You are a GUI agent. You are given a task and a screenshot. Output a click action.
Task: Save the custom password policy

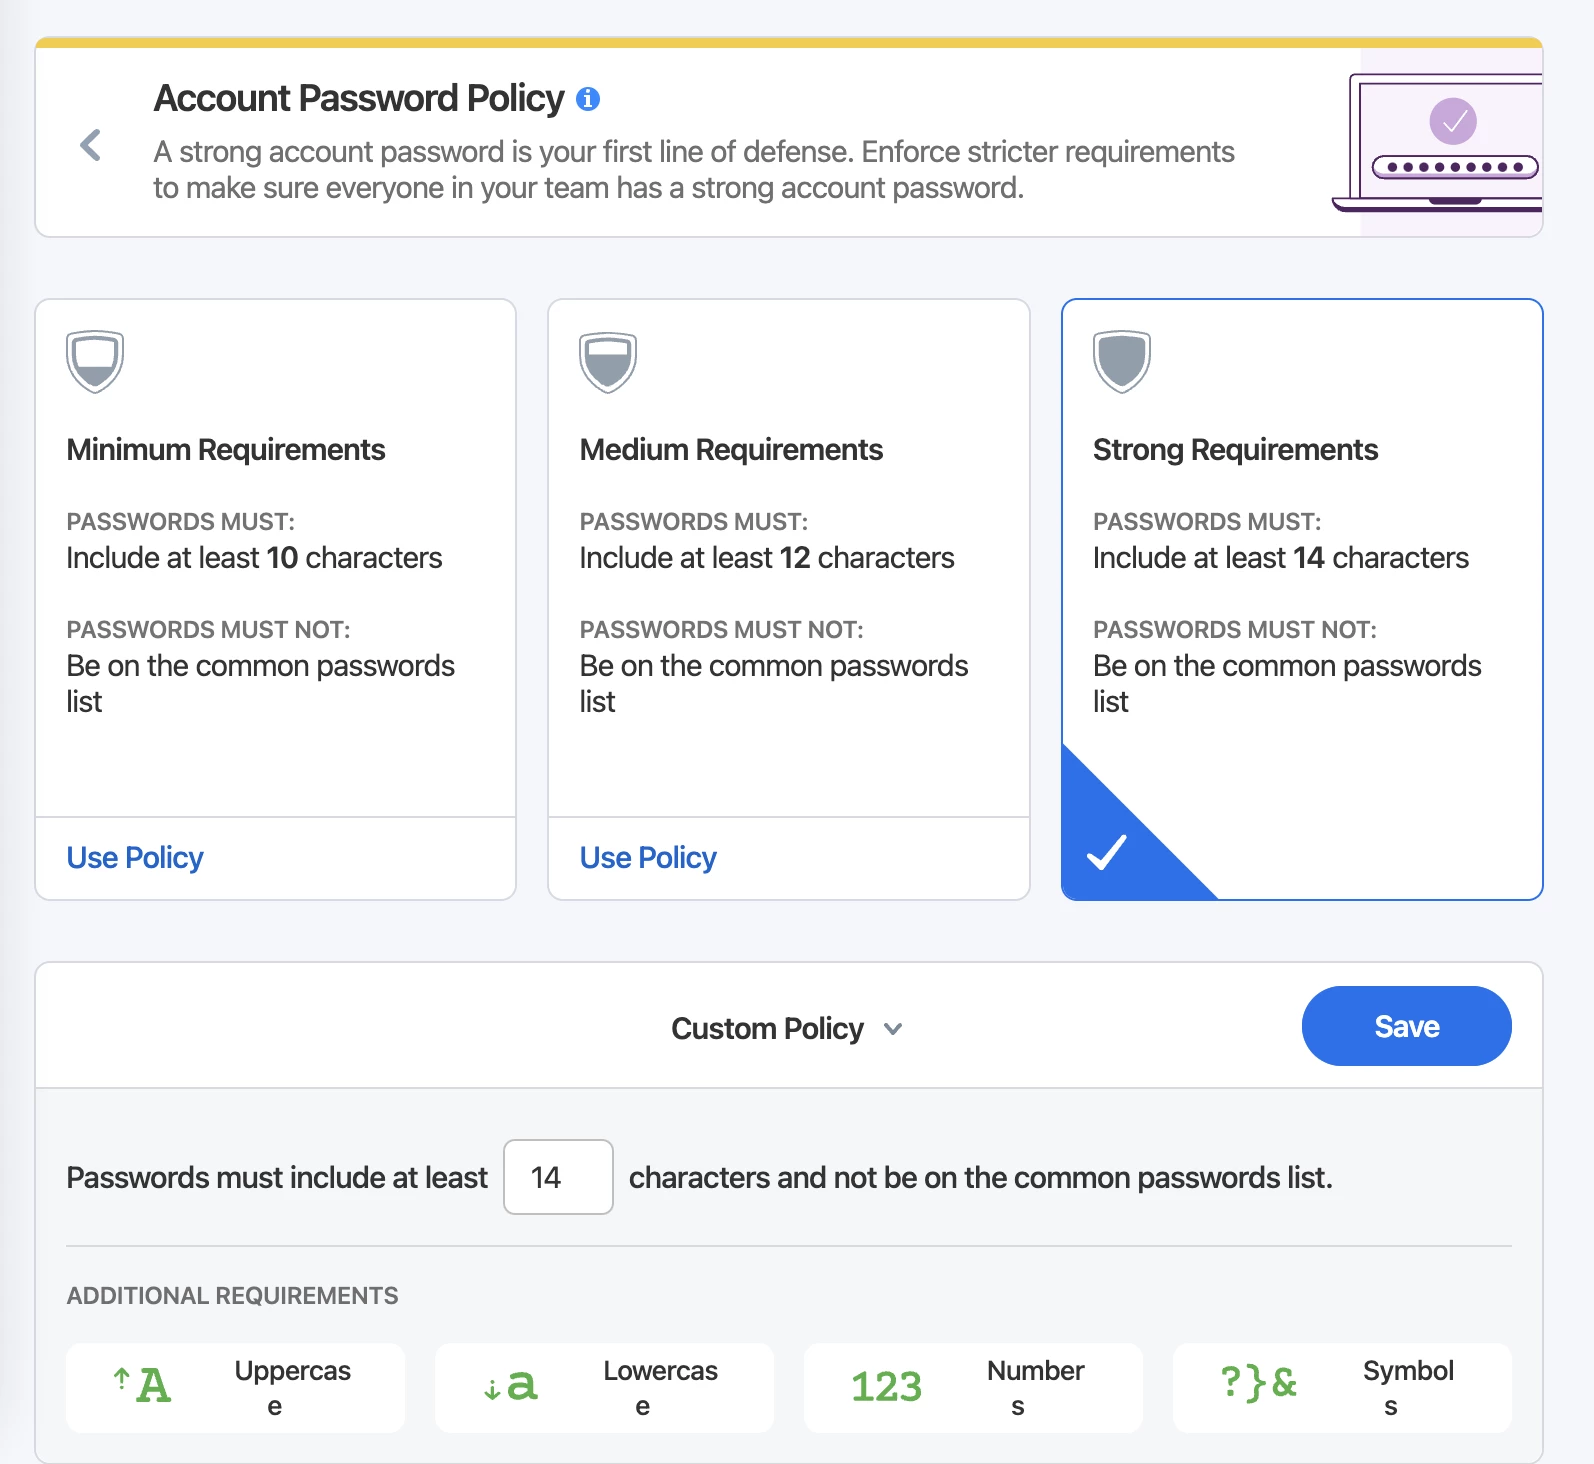1406,1026
